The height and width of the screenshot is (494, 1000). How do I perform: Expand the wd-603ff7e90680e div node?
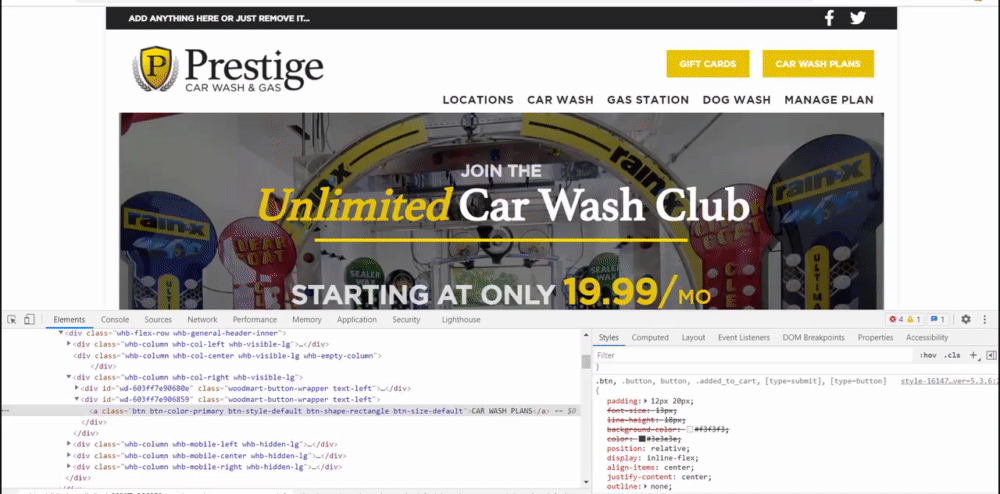point(77,388)
